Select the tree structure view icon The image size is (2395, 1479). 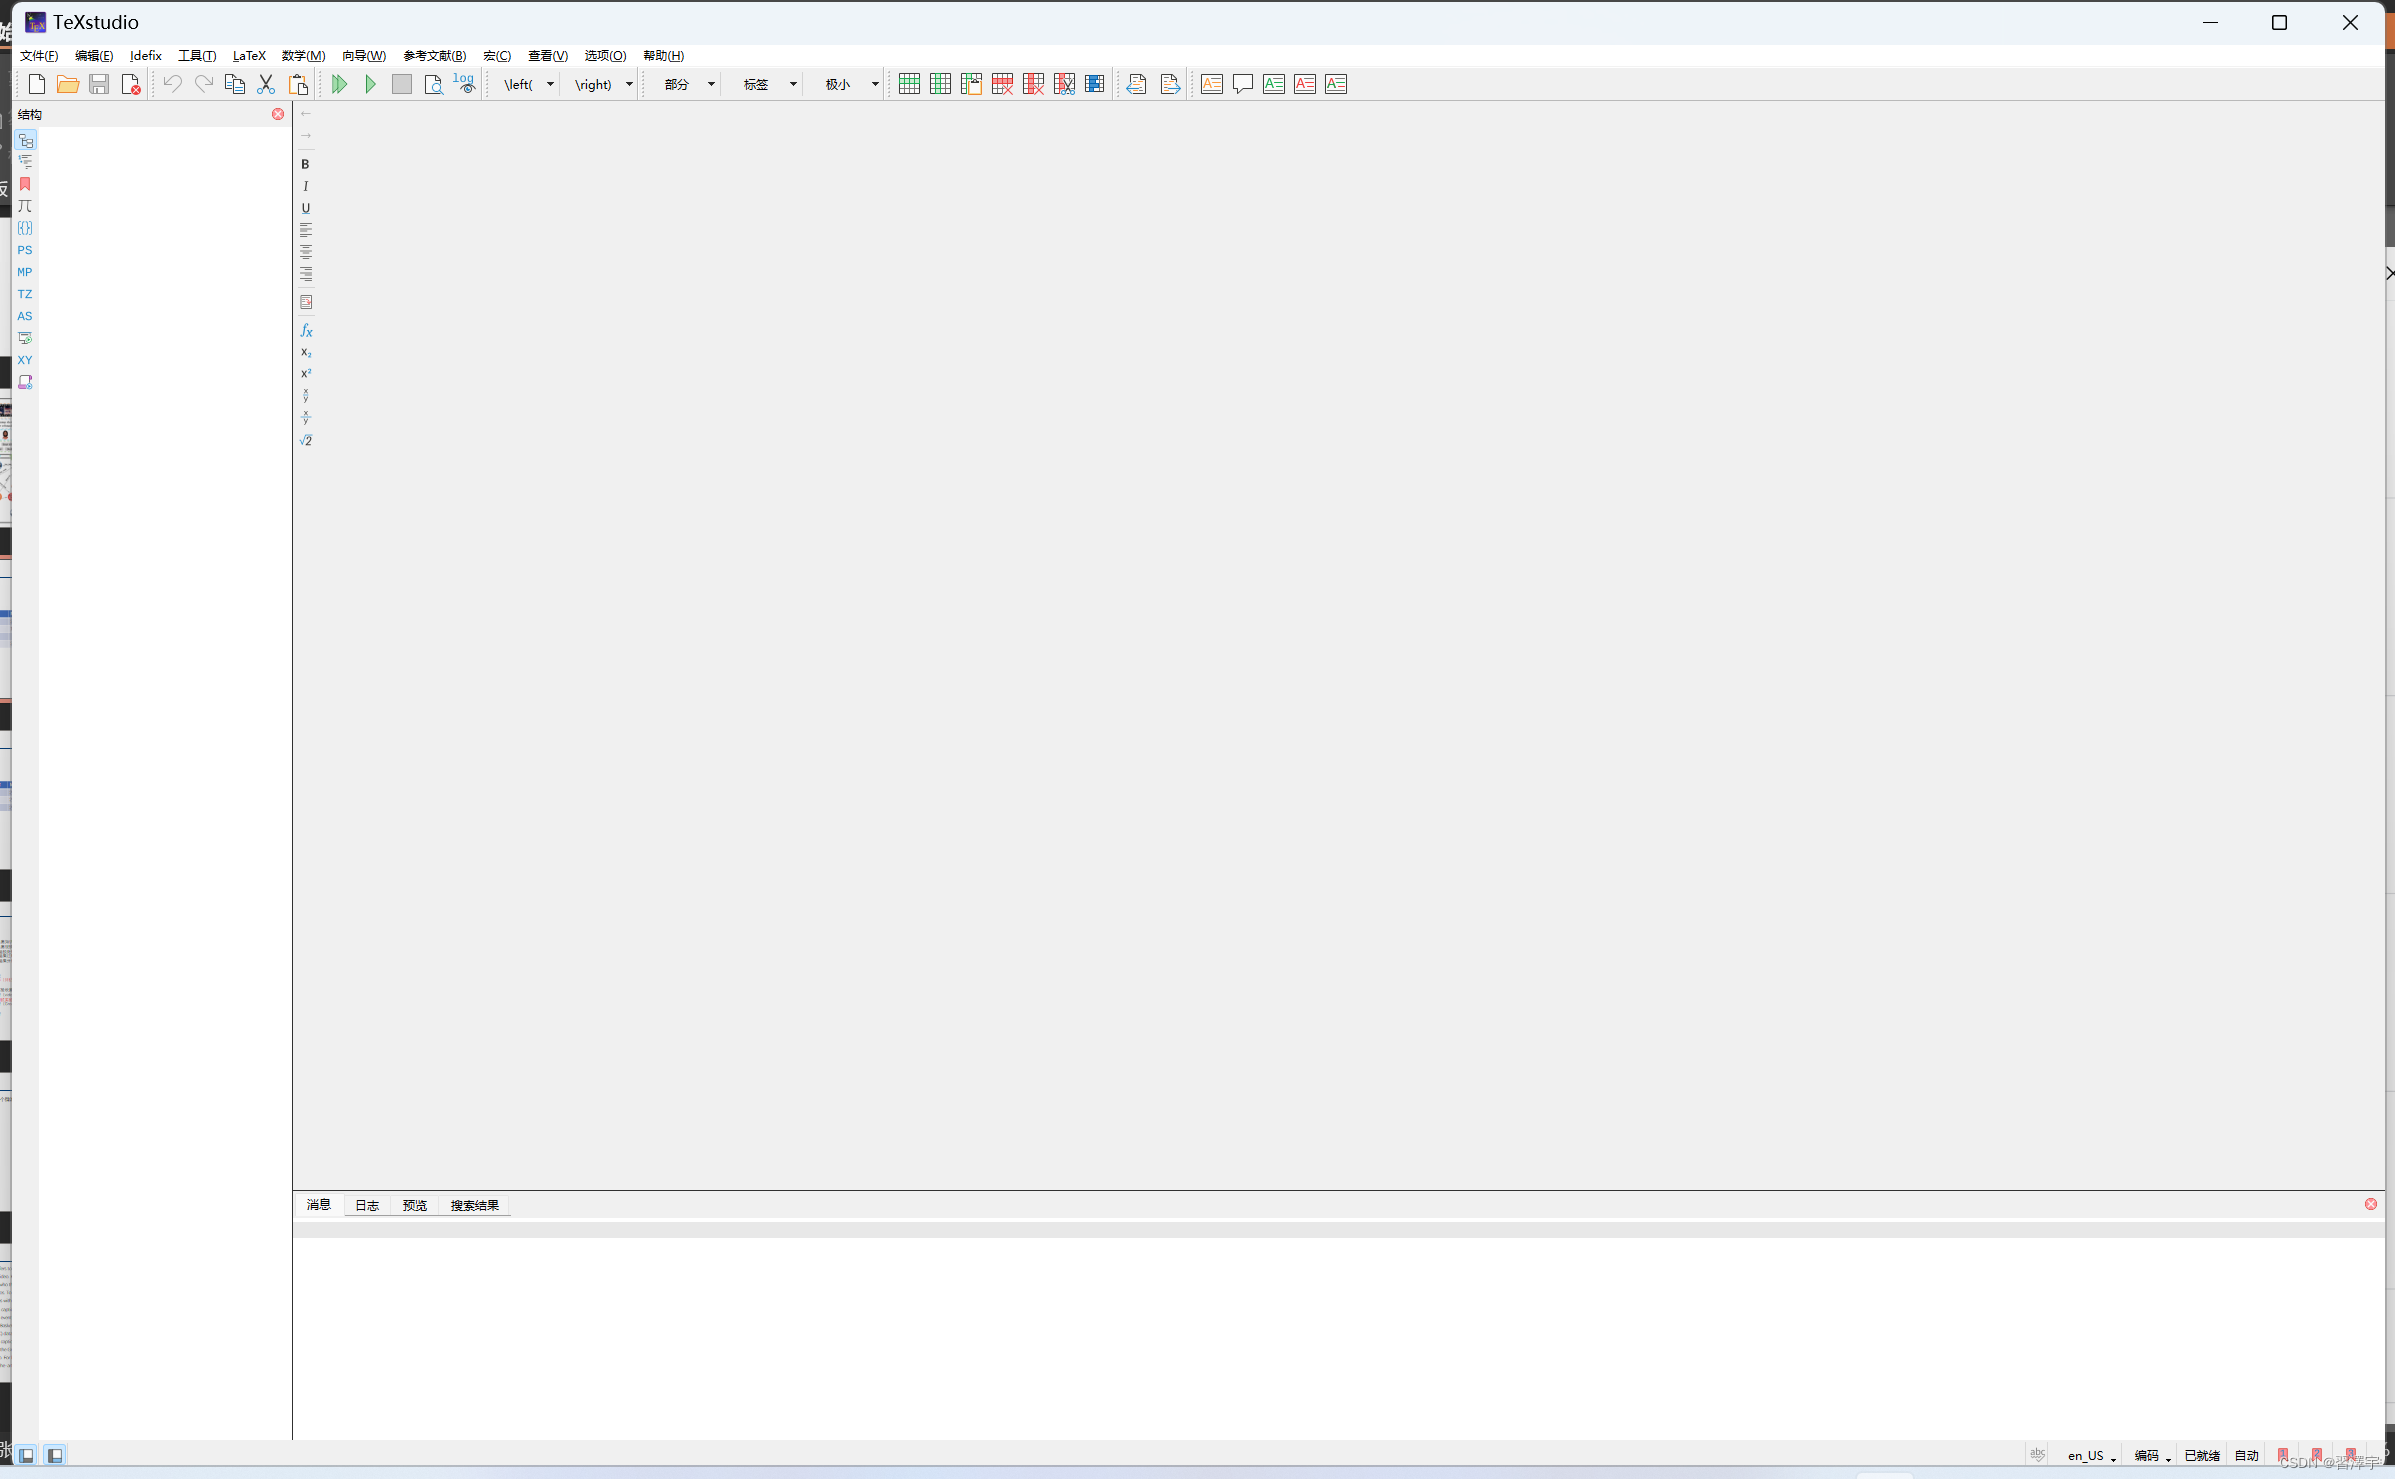point(25,140)
